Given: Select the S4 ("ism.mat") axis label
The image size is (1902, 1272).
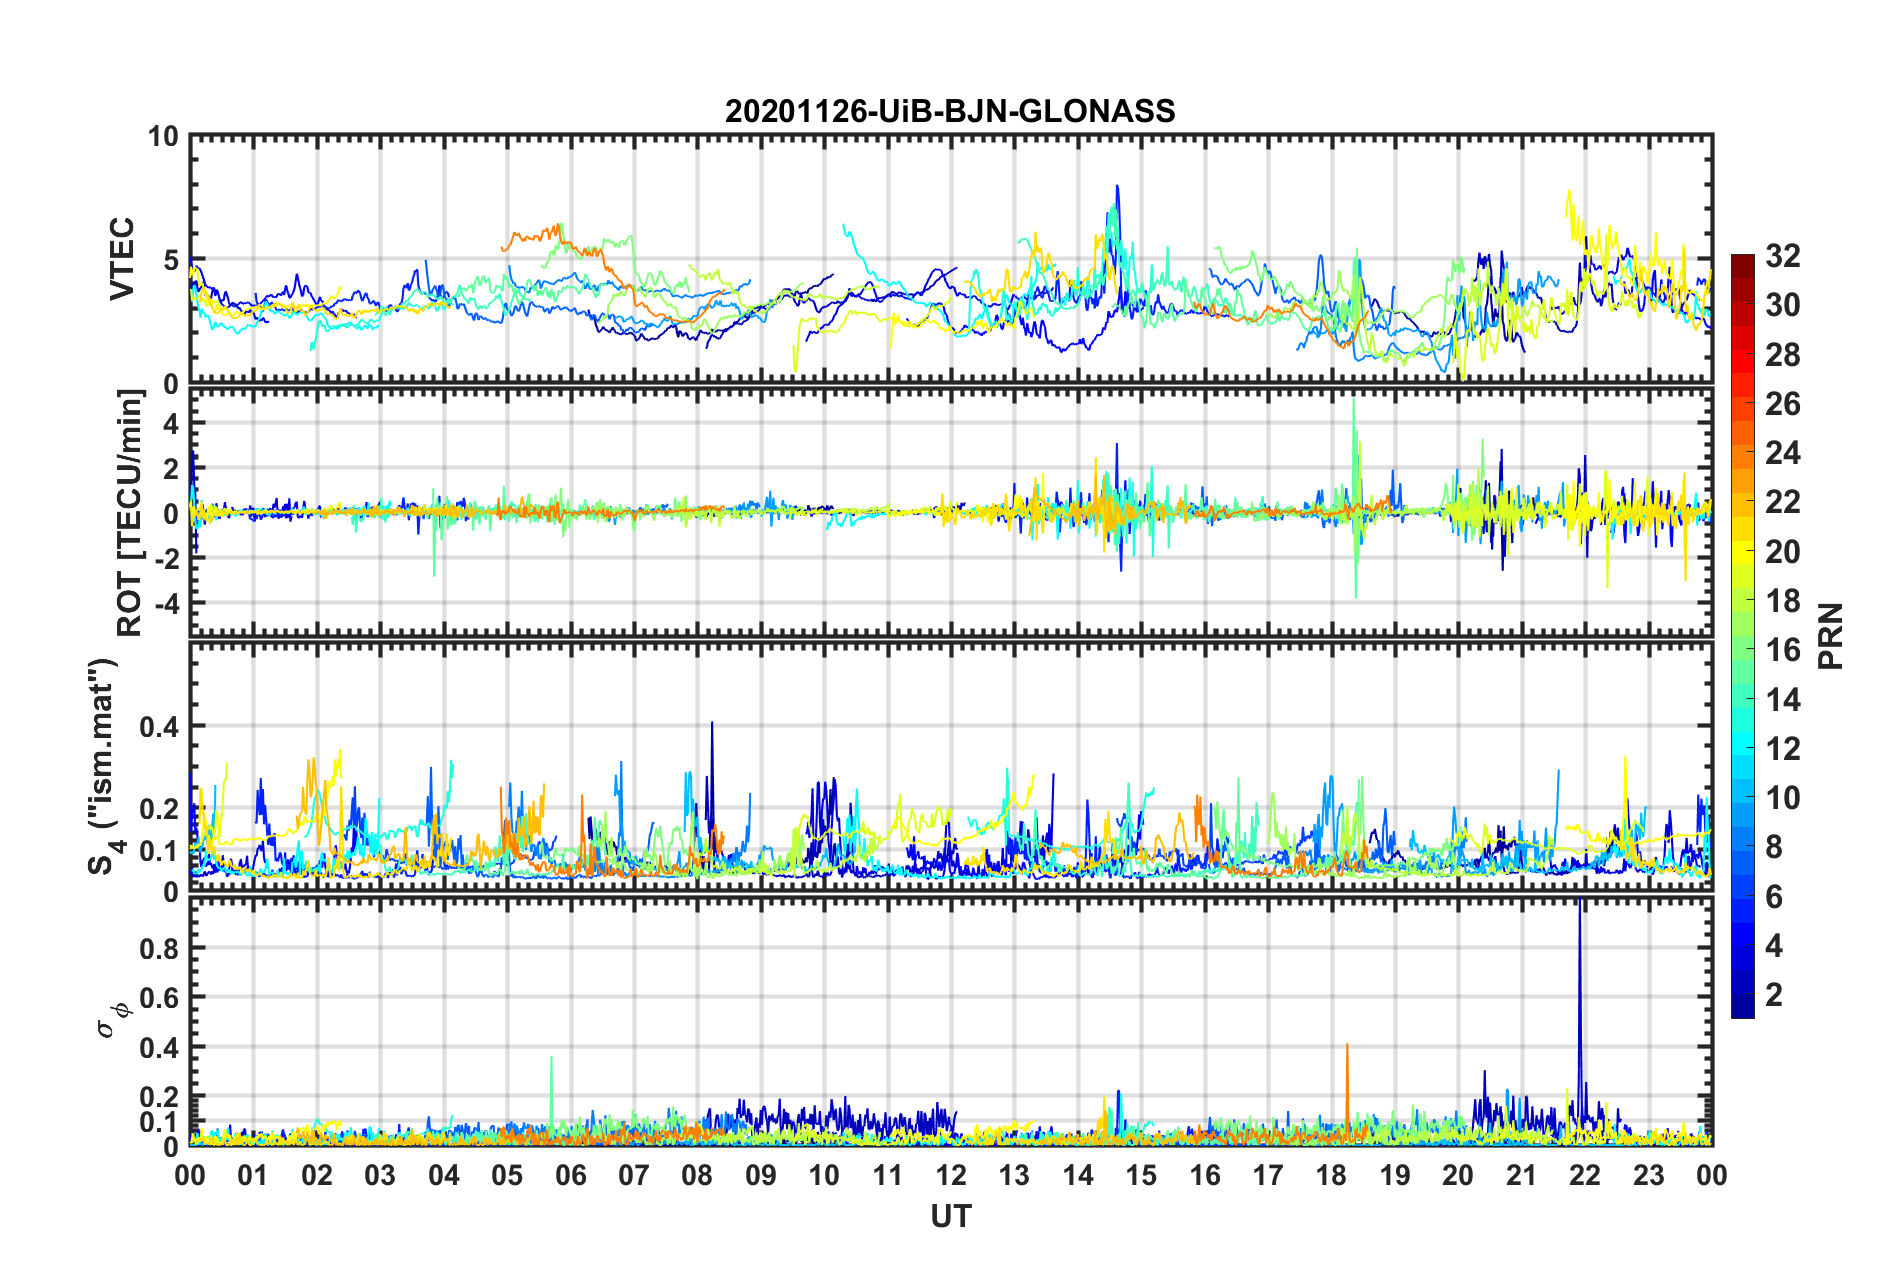Looking at the screenshot, I should (x=105, y=766).
